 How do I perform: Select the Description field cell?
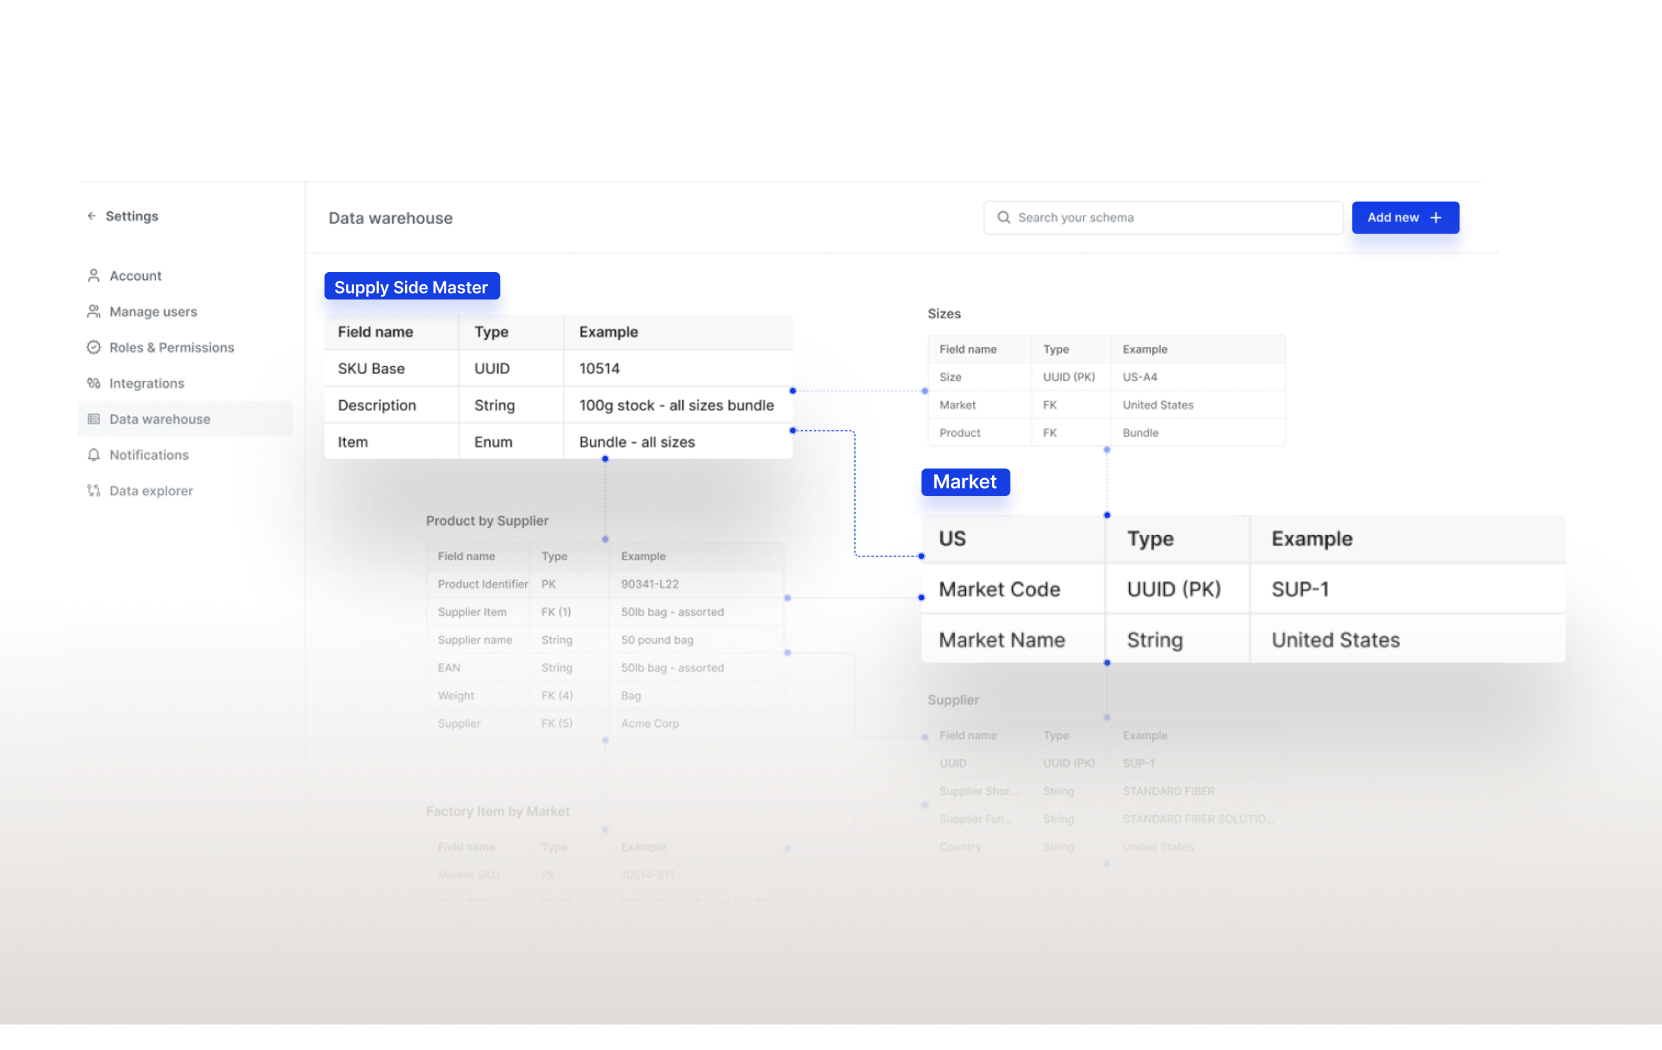click(391, 405)
